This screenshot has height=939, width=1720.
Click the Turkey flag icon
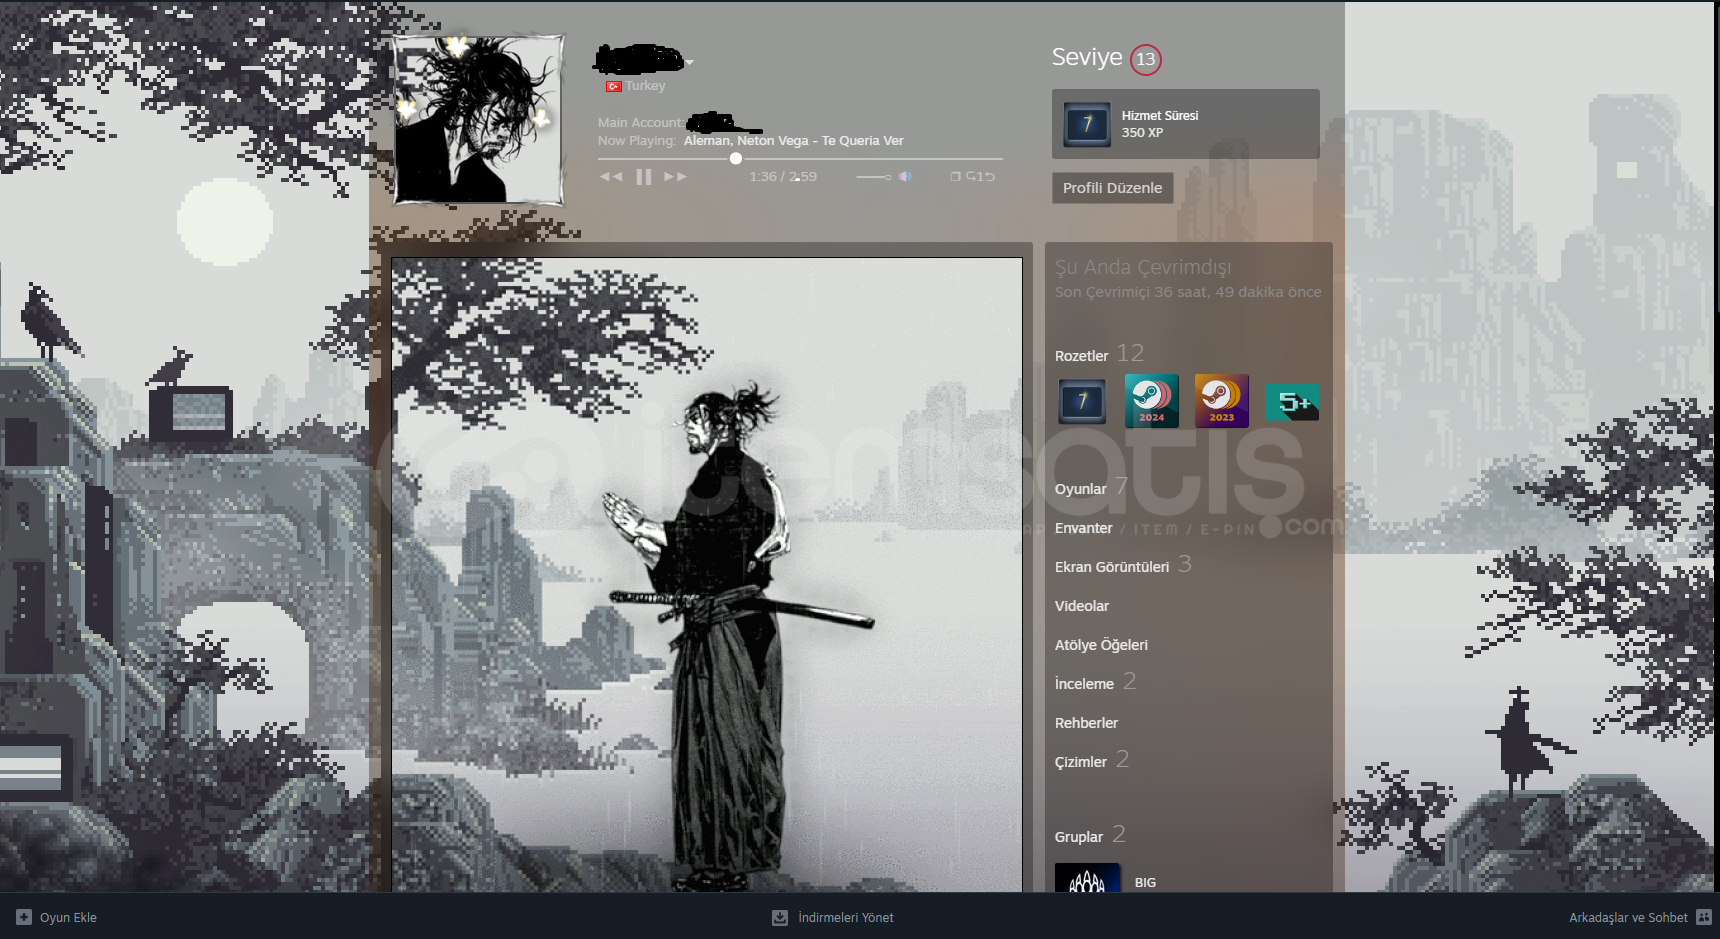pyautogui.click(x=613, y=86)
